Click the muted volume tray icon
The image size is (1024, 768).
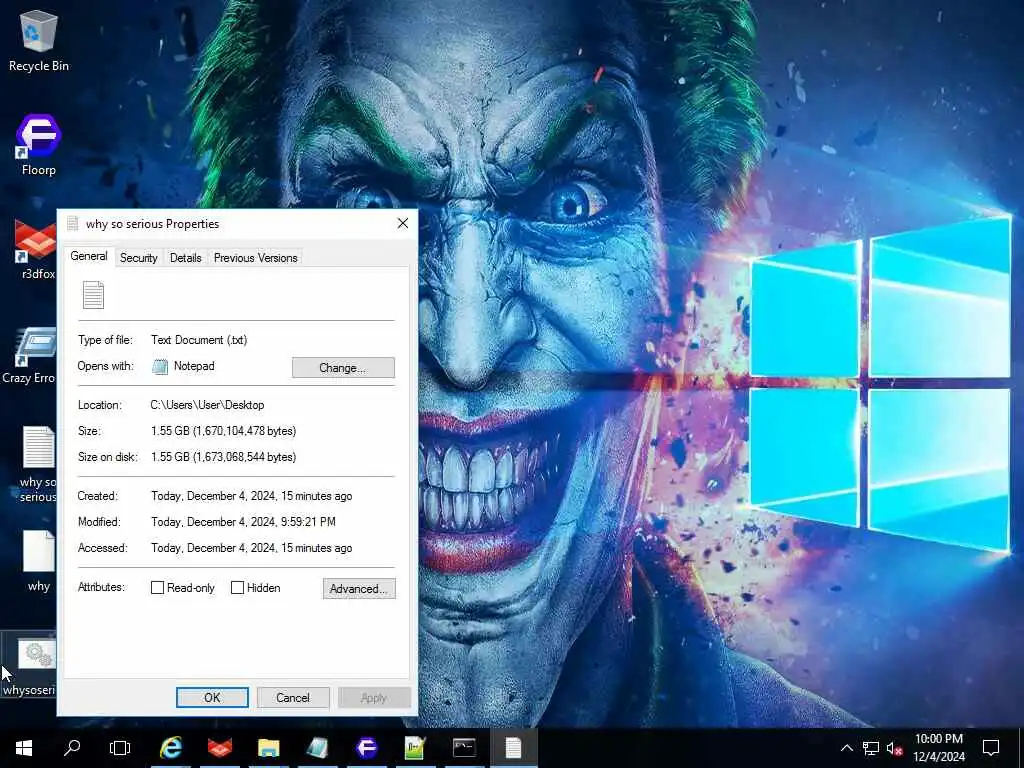point(895,748)
